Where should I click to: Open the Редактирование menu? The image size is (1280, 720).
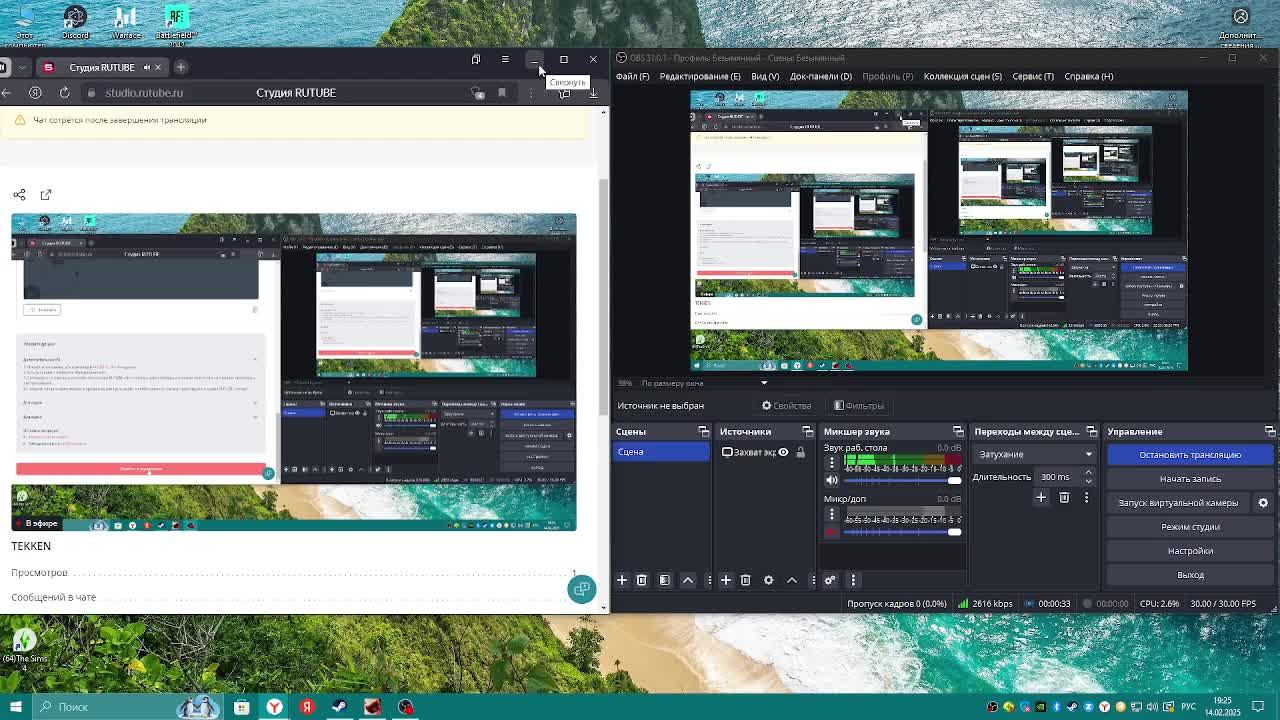pos(700,76)
